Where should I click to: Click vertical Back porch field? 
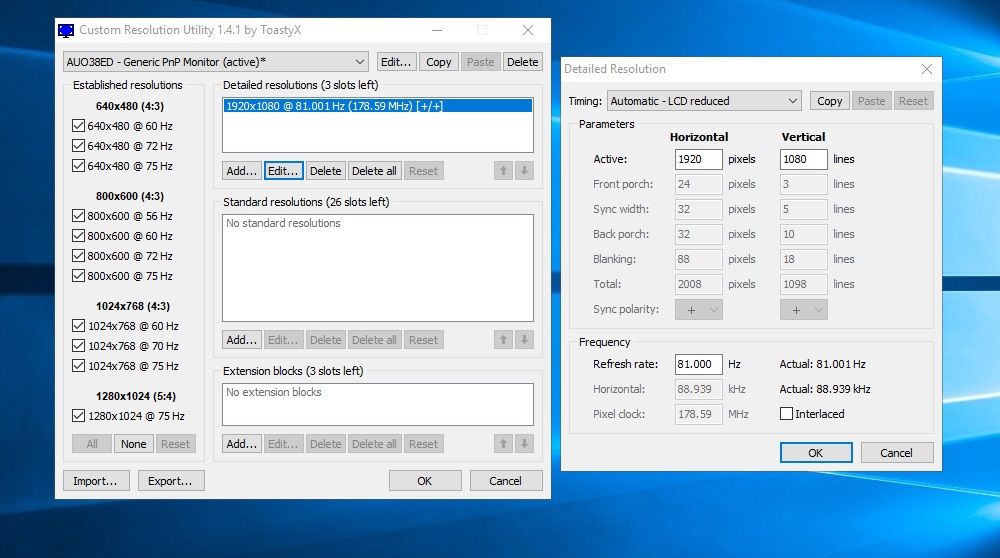tap(804, 234)
